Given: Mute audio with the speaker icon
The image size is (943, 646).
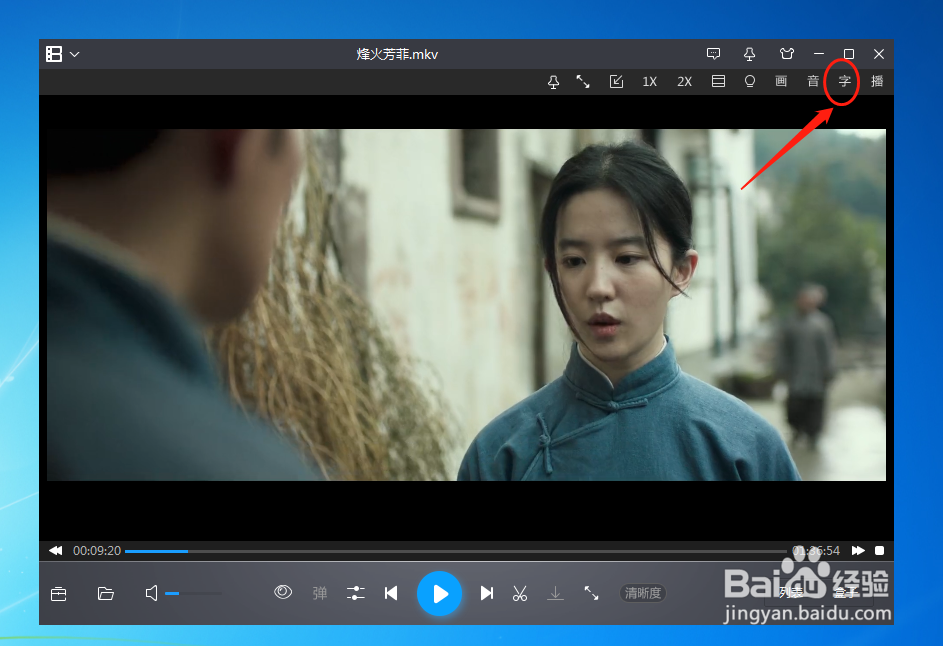Looking at the screenshot, I should [152, 593].
